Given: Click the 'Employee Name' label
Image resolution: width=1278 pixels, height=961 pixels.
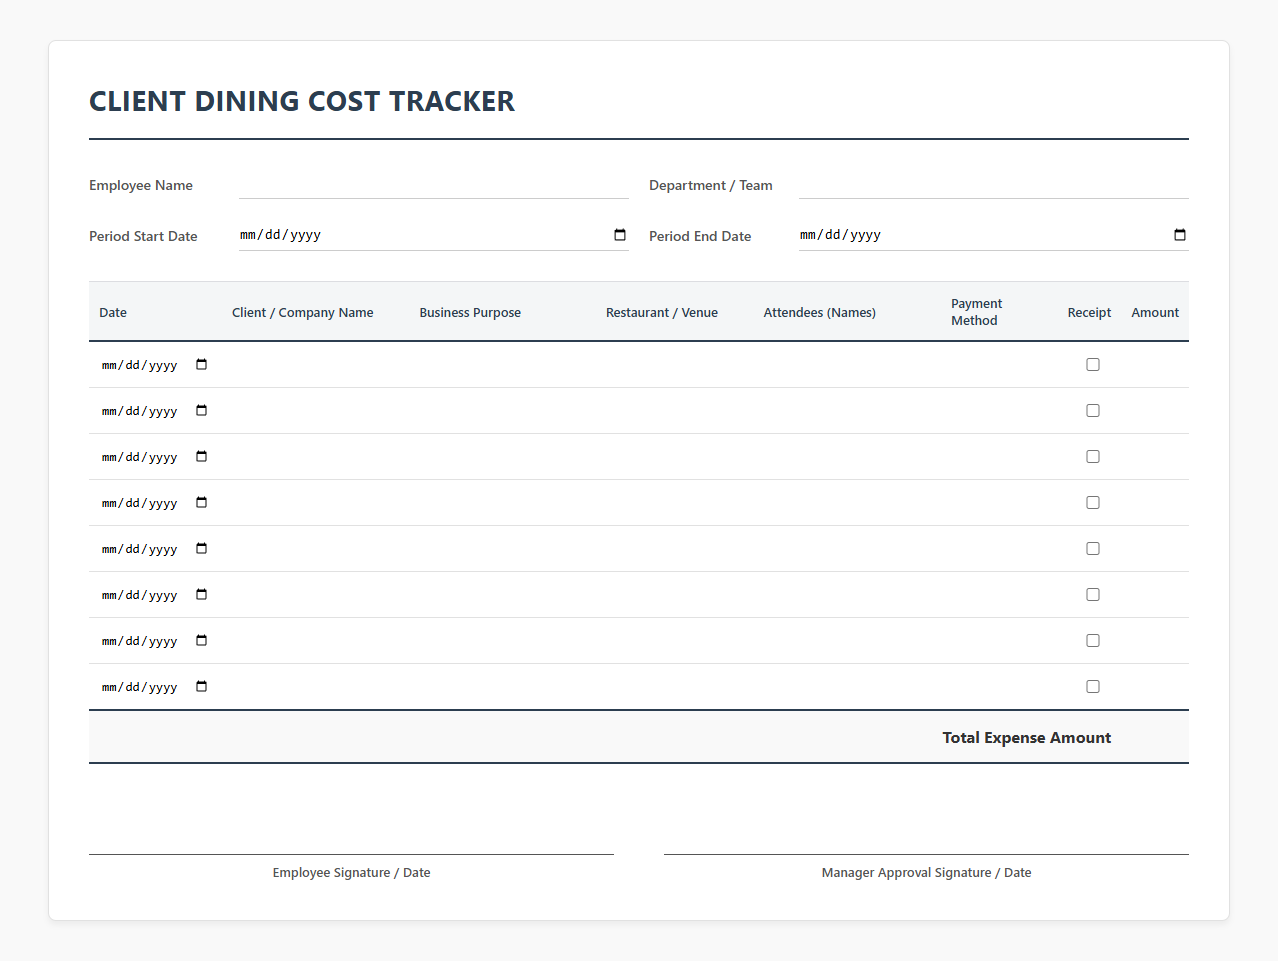Looking at the screenshot, I should point(141,185).
